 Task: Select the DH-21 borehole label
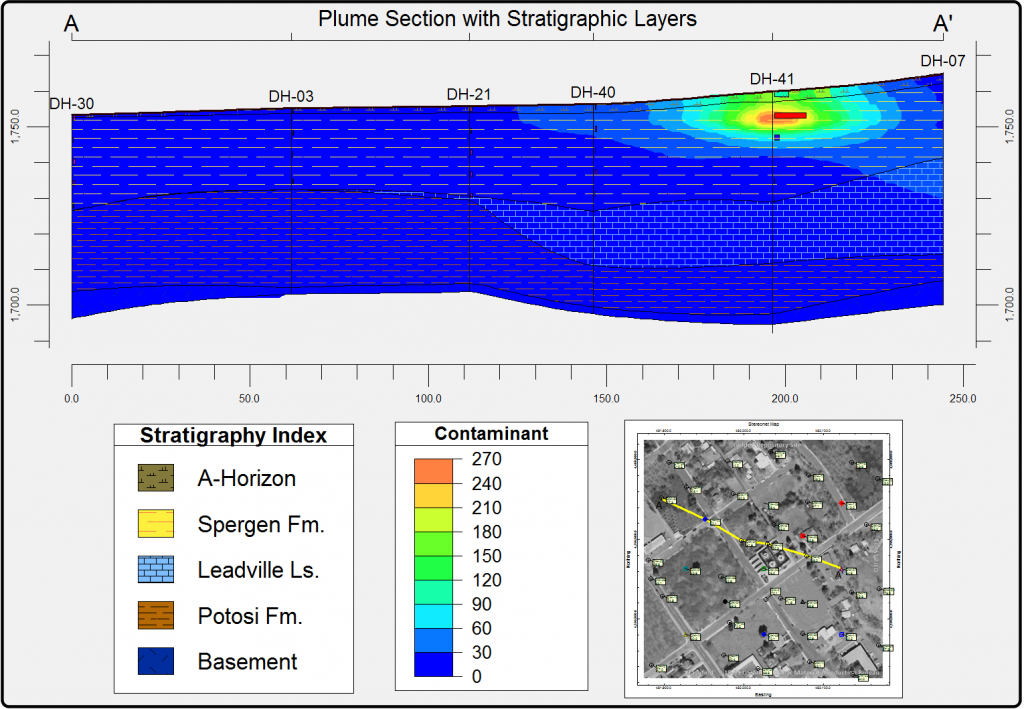[469, 95]
